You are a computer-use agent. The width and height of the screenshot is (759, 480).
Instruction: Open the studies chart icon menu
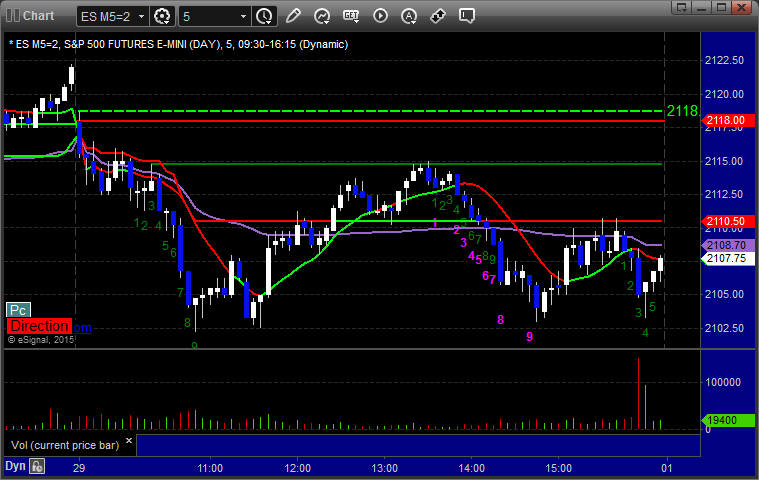[x=322, y=16]
